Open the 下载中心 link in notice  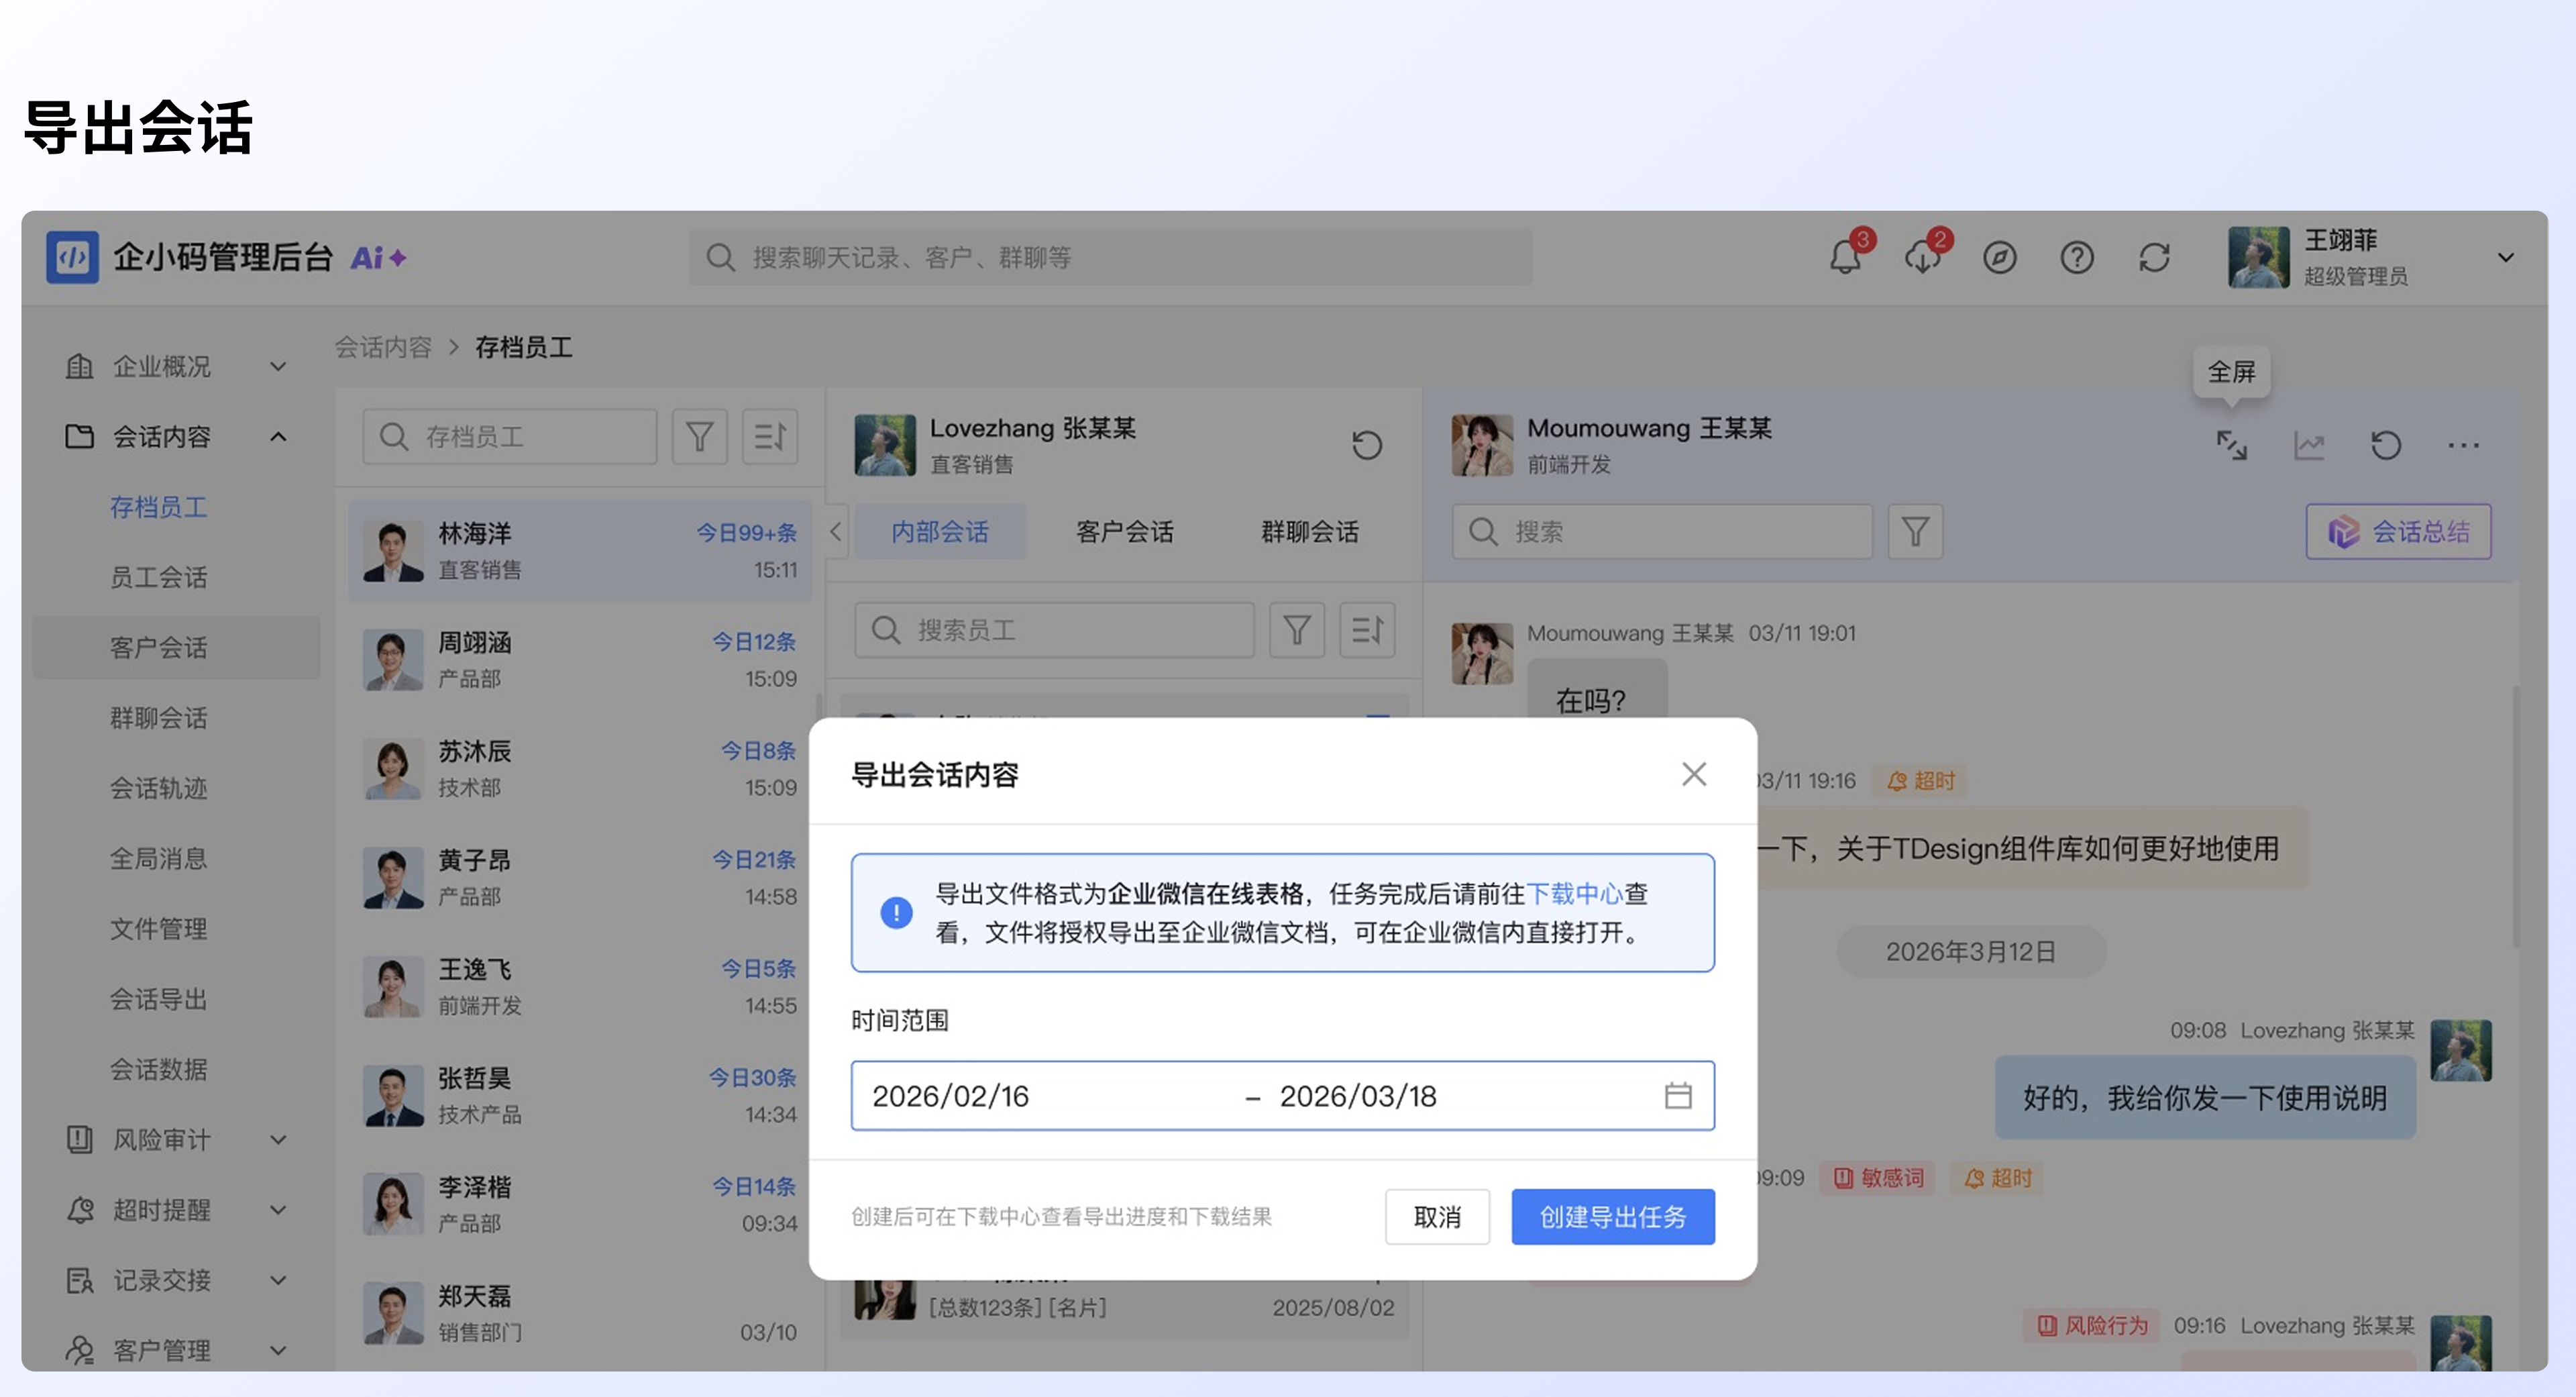pyautogui.click(x=1575, y=893)
